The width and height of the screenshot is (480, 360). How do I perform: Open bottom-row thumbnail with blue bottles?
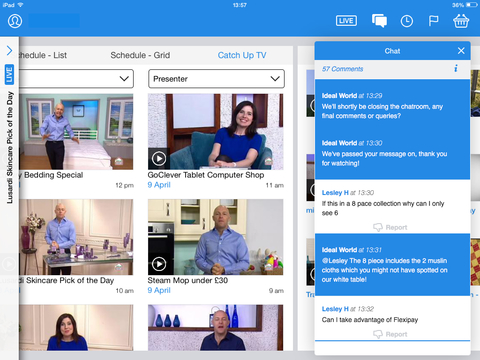tap(216, 328)
